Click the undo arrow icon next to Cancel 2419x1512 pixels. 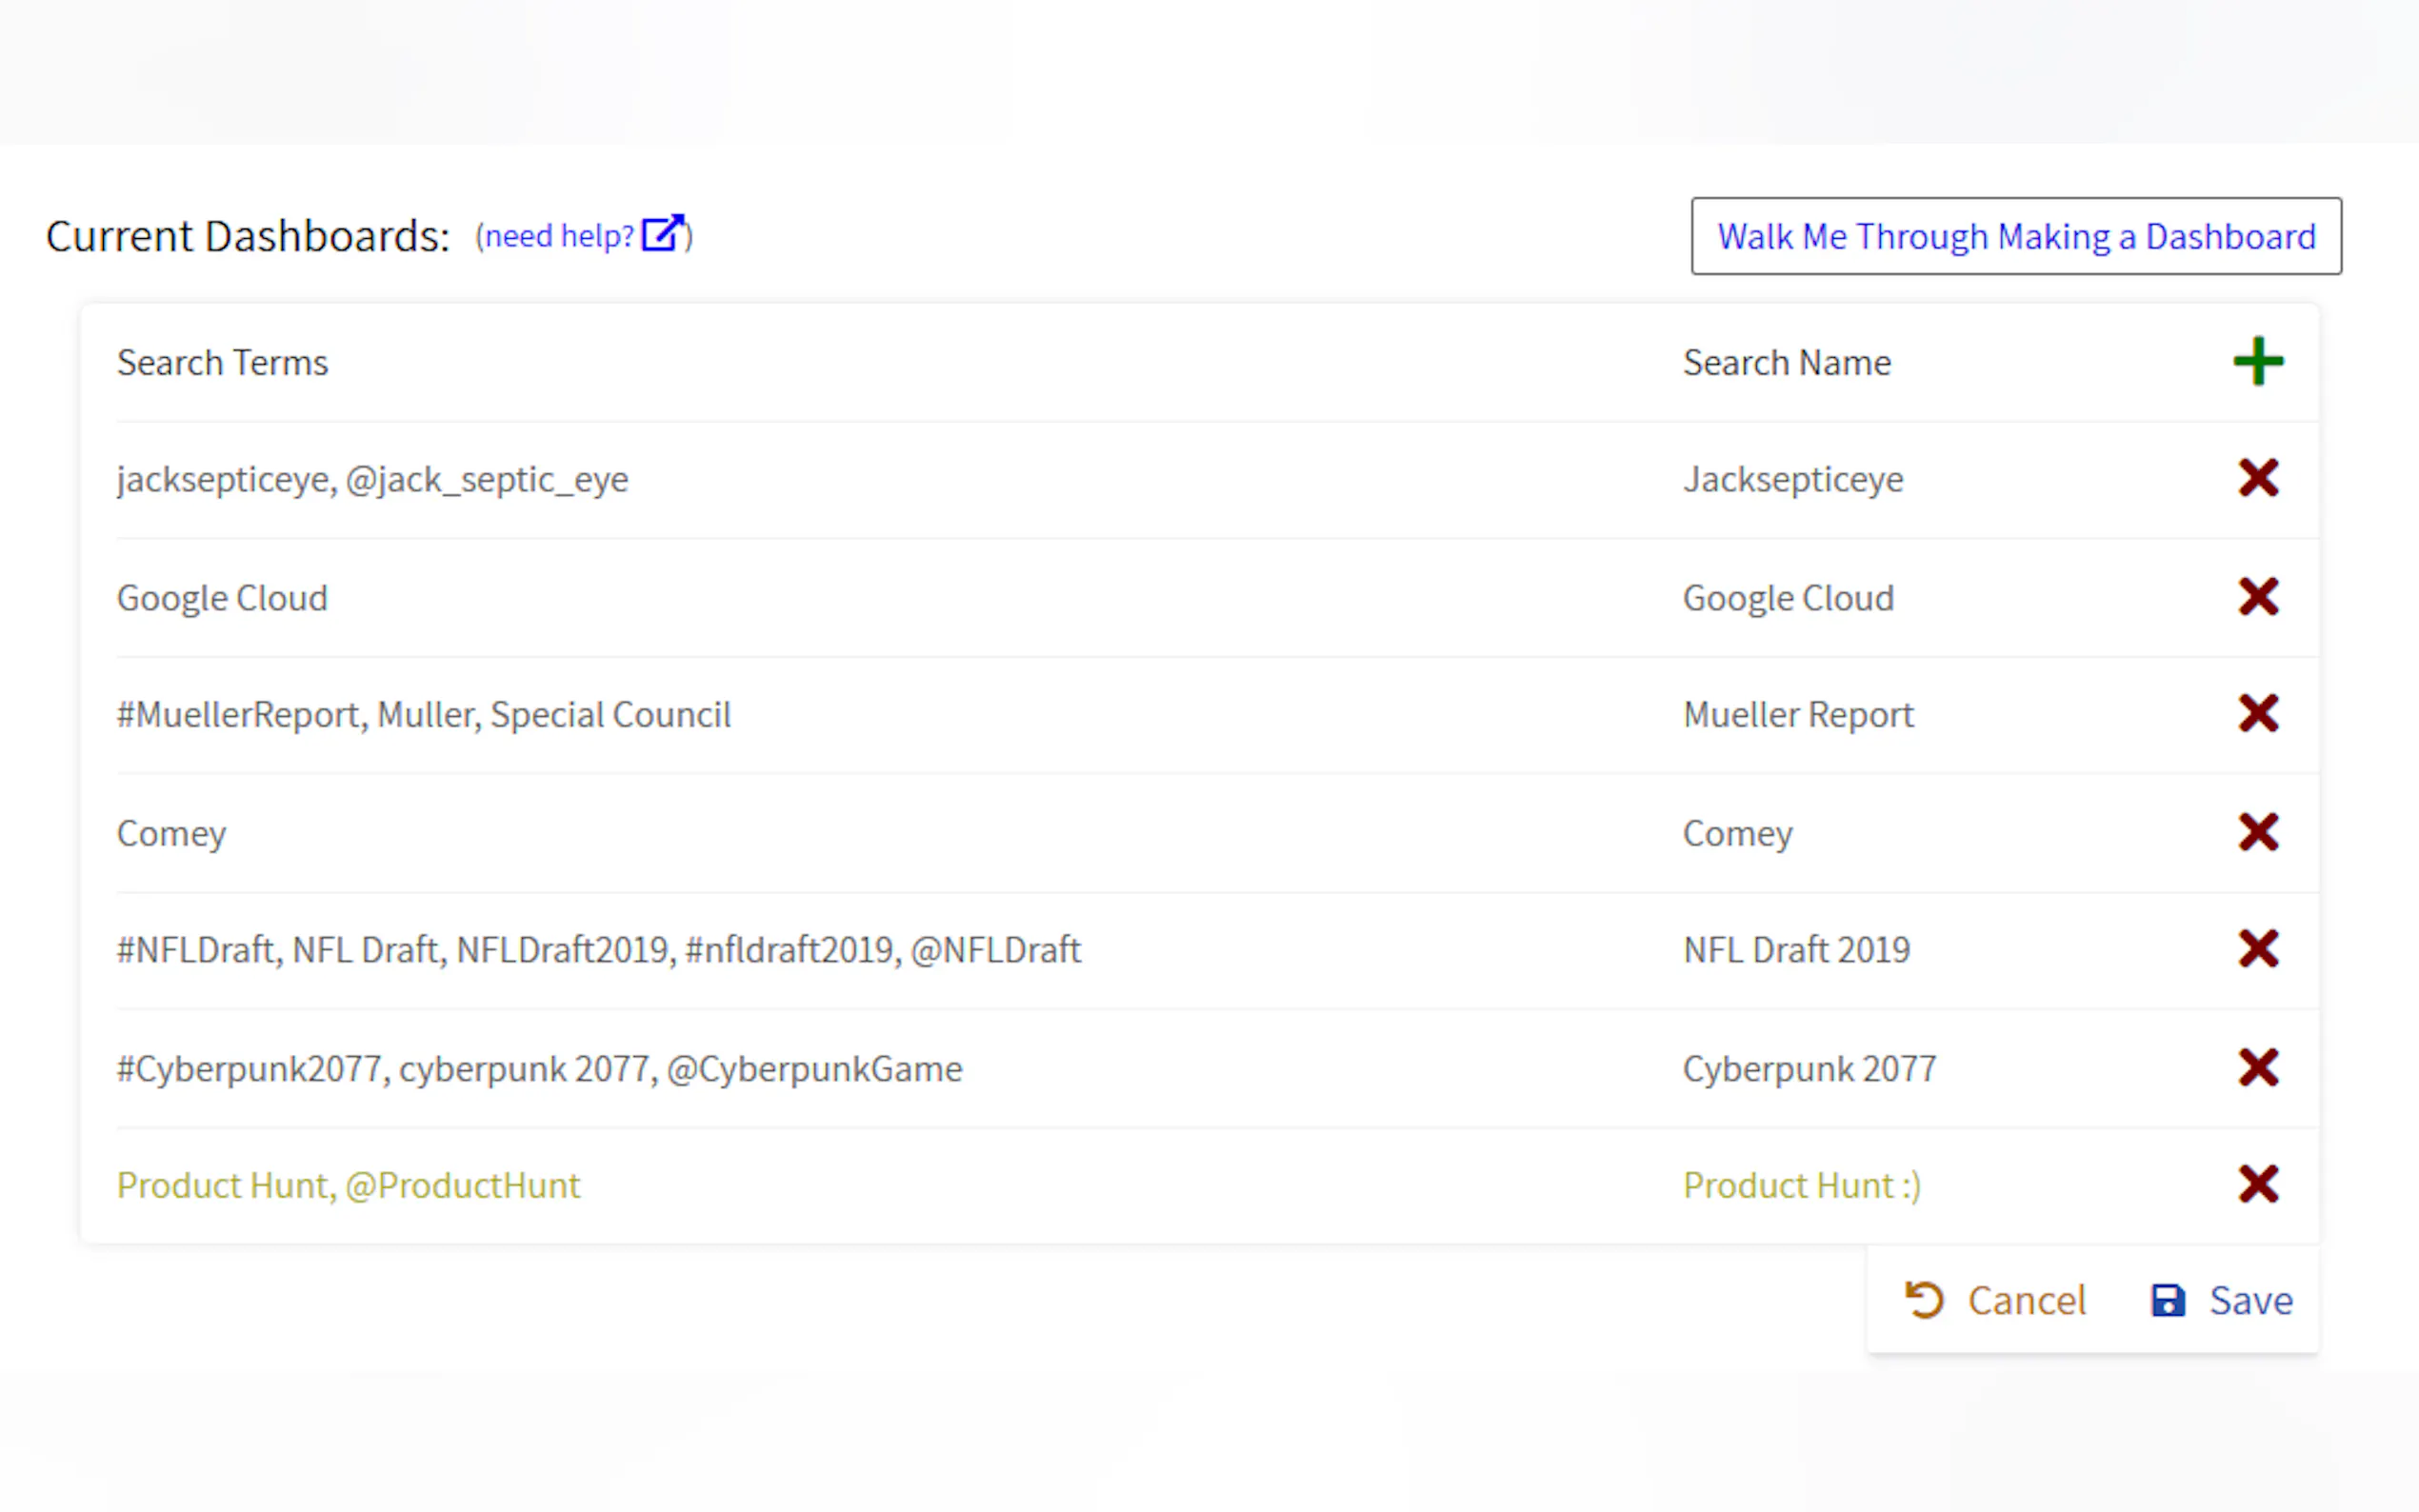coord(1923,1300)
